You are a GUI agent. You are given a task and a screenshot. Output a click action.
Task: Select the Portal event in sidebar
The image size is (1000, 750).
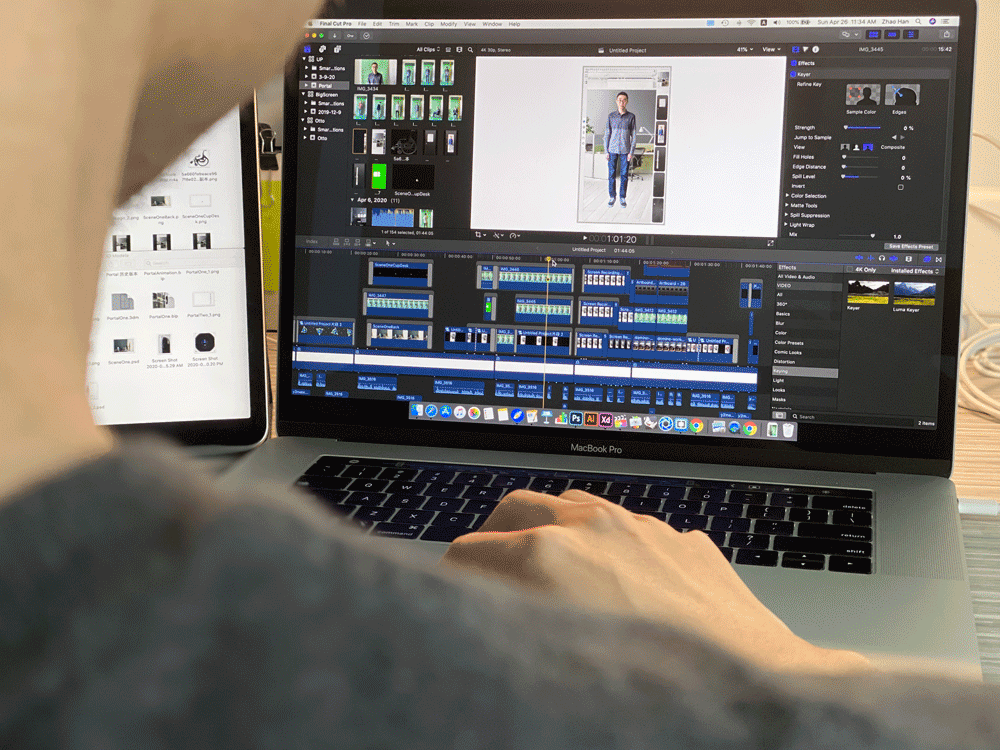tap(325, 85)
